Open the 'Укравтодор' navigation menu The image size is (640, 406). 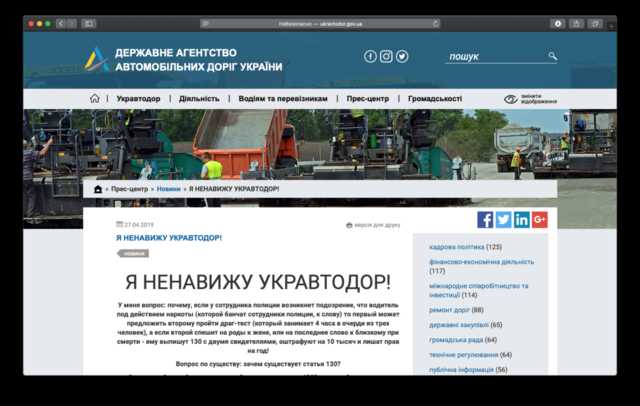pos(138,99)
